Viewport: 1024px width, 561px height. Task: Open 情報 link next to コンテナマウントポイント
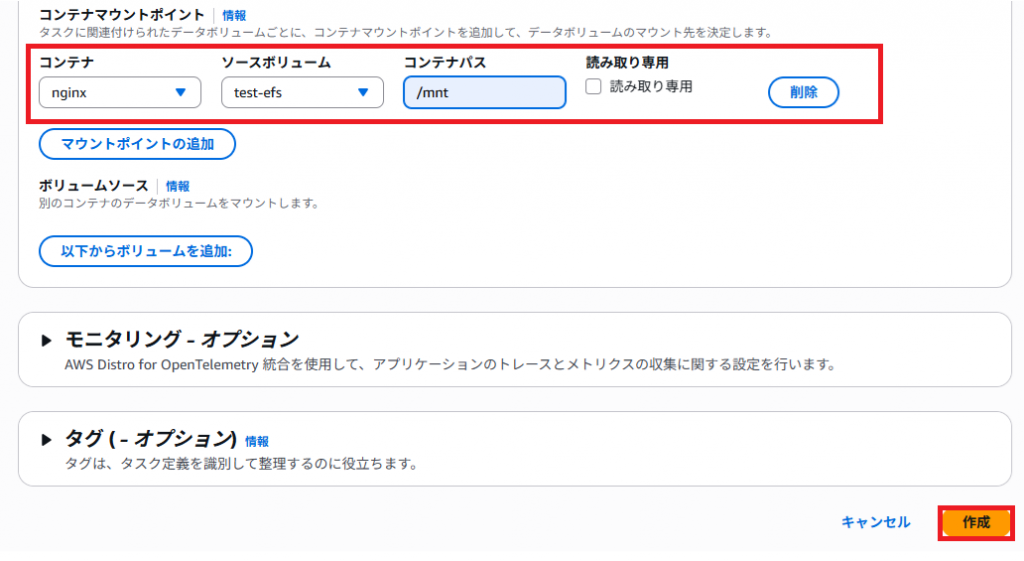[x=234, y=16]
